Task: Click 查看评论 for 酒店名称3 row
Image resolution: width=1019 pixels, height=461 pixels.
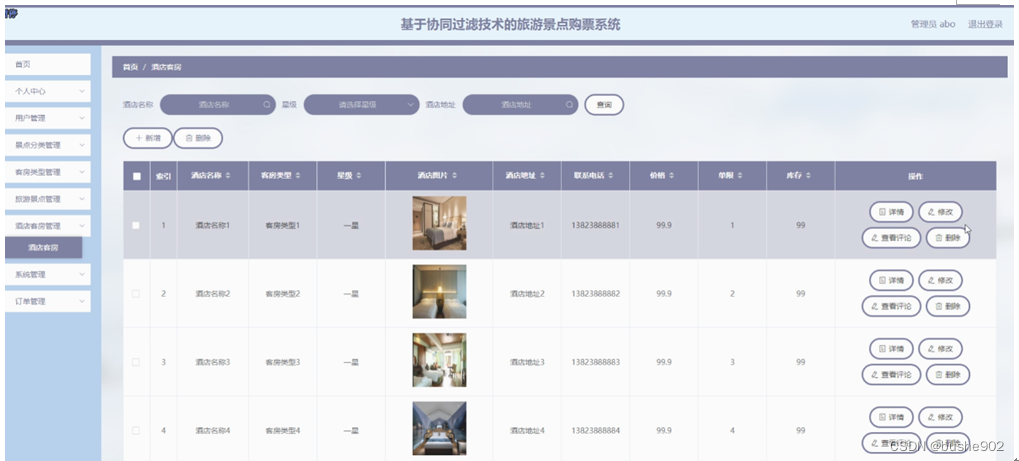Action: click(891, 375)
